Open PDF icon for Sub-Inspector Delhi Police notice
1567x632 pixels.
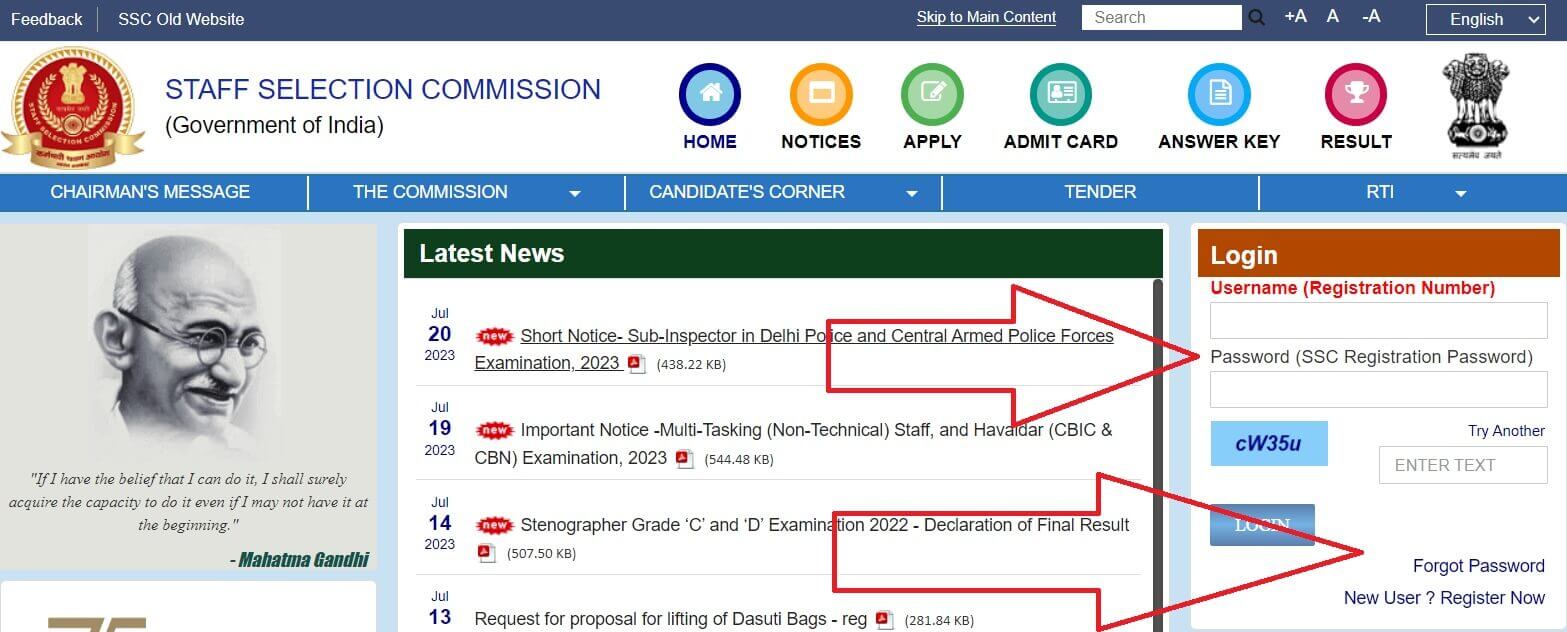(636, 364)
